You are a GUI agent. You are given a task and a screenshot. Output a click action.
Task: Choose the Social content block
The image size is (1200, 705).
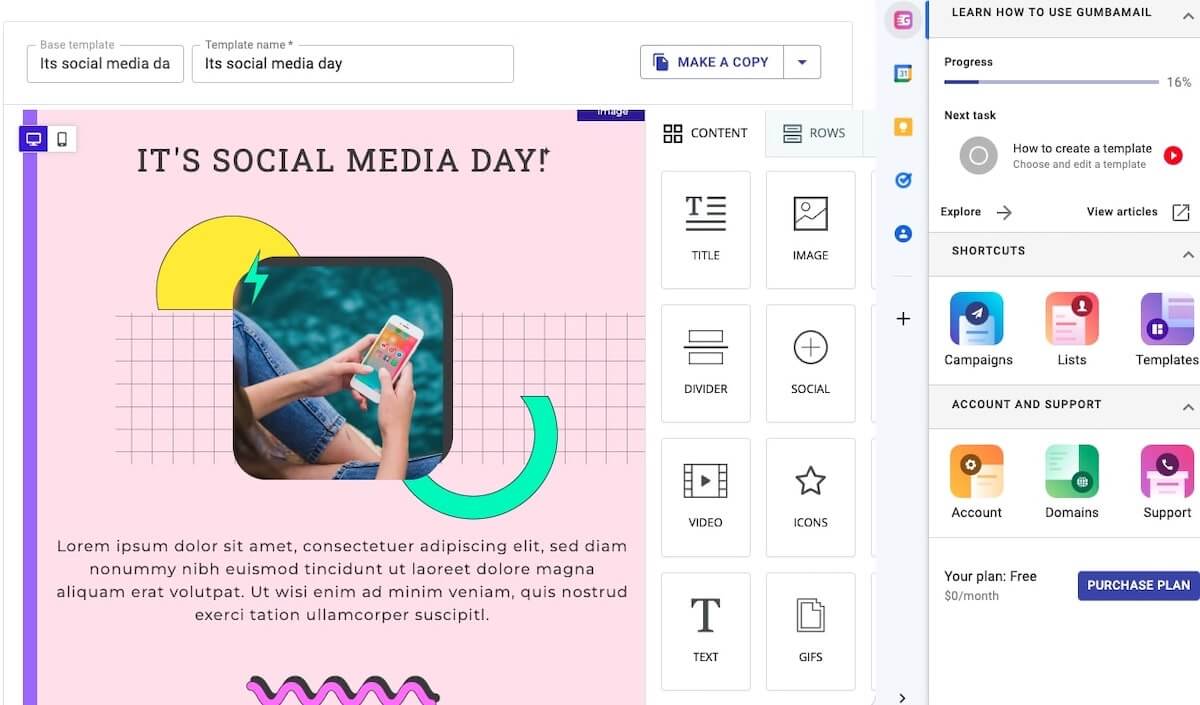pos(810,362)
